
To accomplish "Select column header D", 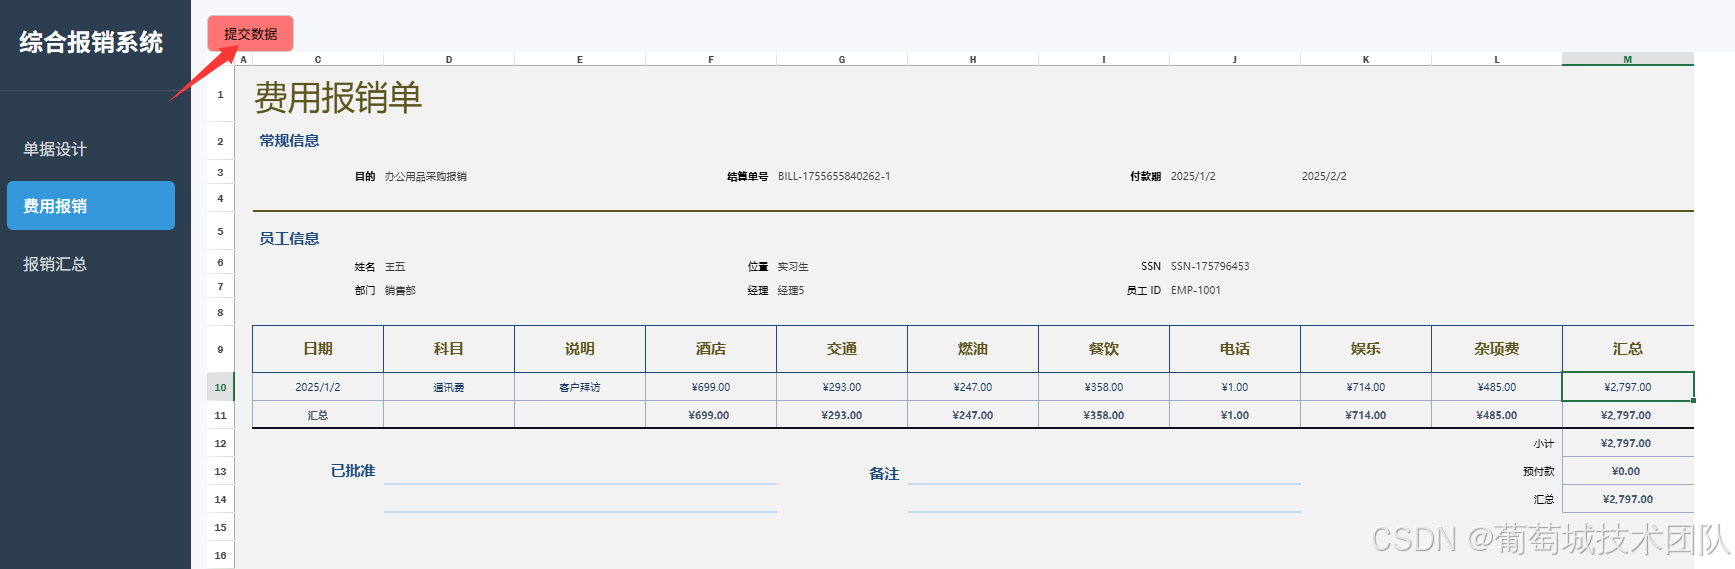I will 449,59.
